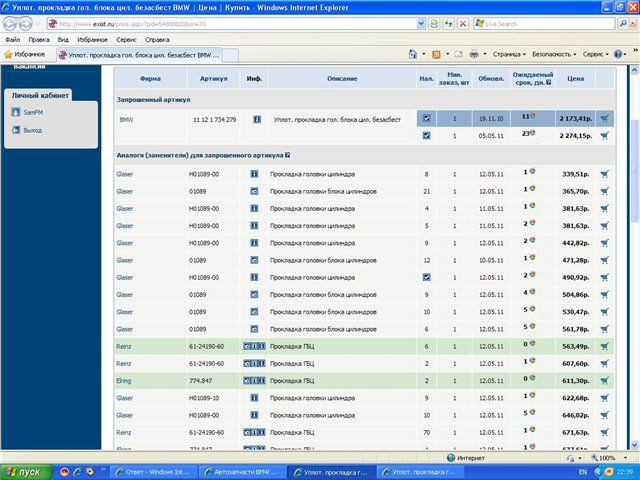Click the Выход logout link
Image resolution: width=640 pixels, height=480 pixels.
33,131
